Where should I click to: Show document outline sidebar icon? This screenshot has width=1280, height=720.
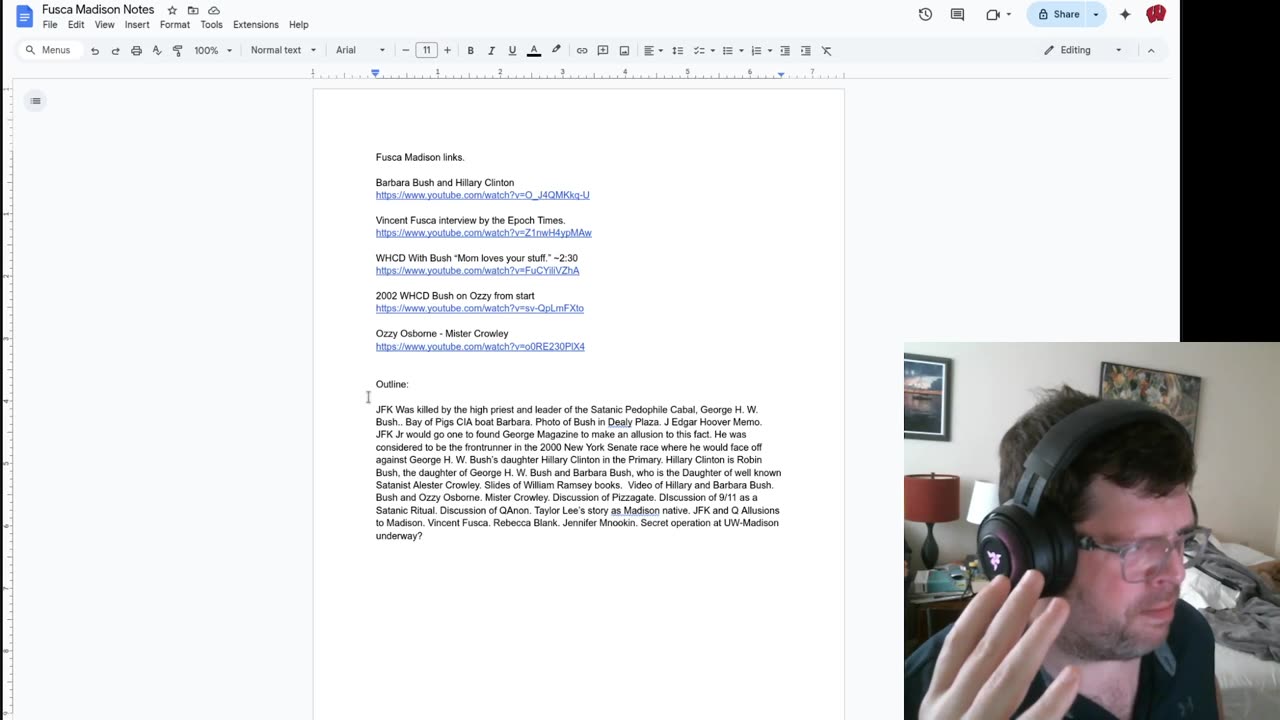click(35, 100)
